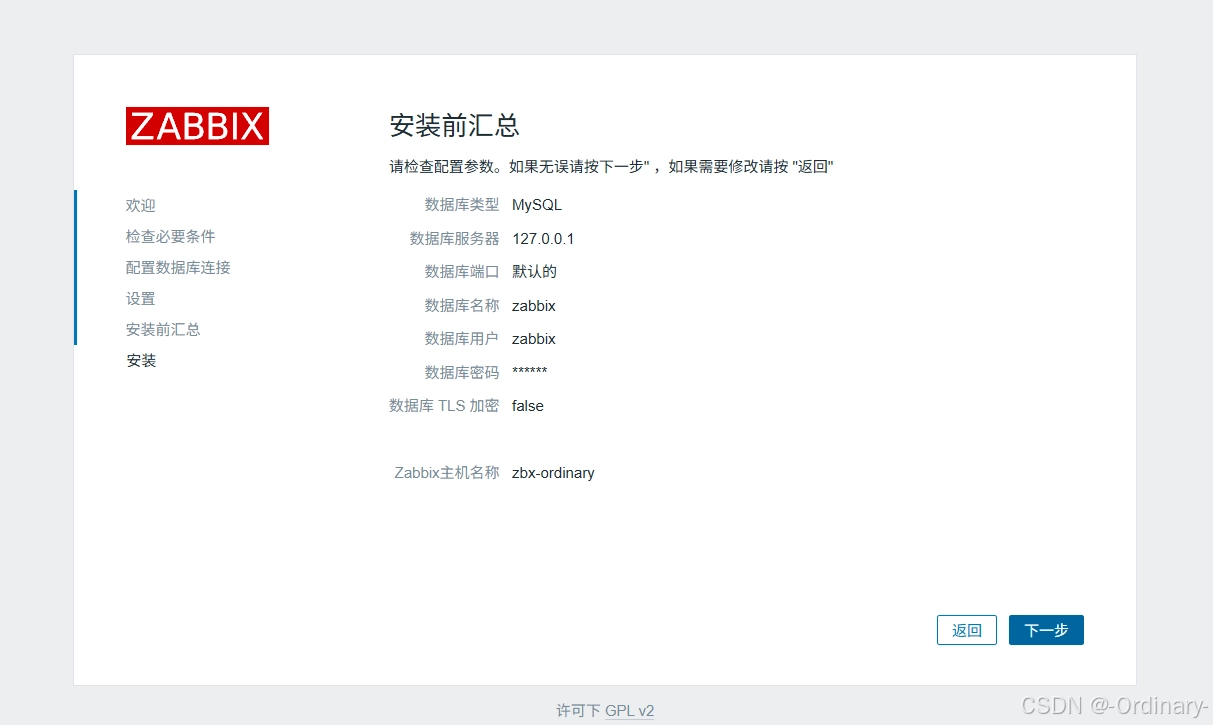
Task: Click the 数据库端口 label
Action: (x=462, y=272)
